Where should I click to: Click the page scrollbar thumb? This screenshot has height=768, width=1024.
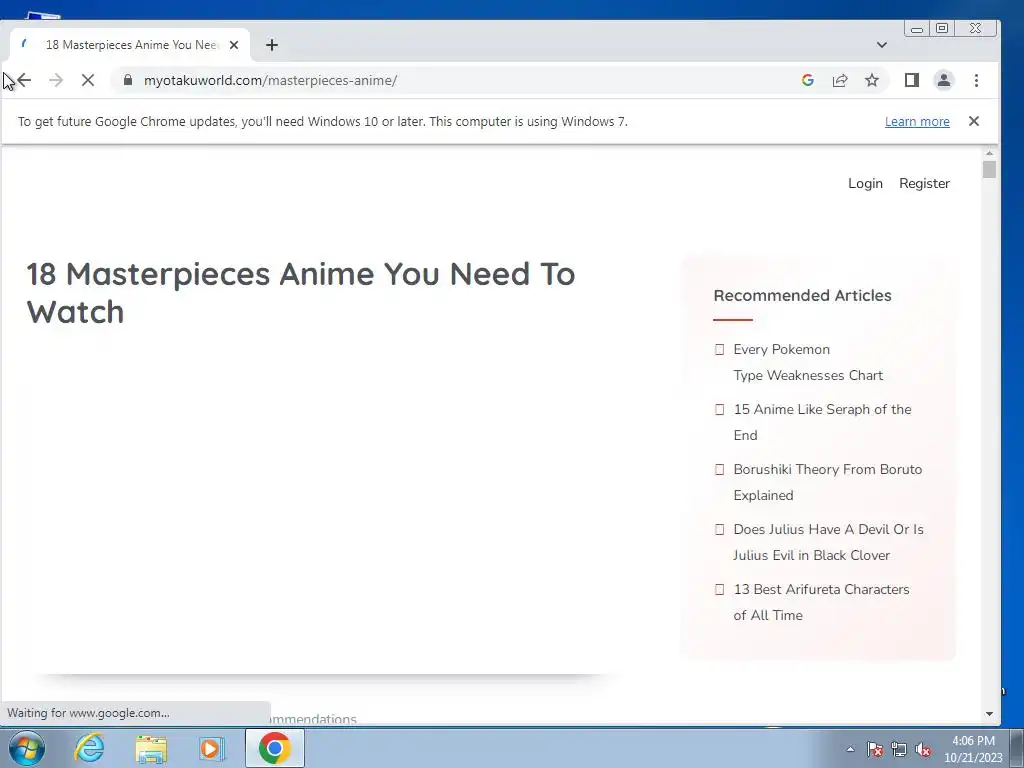(989, 169)
